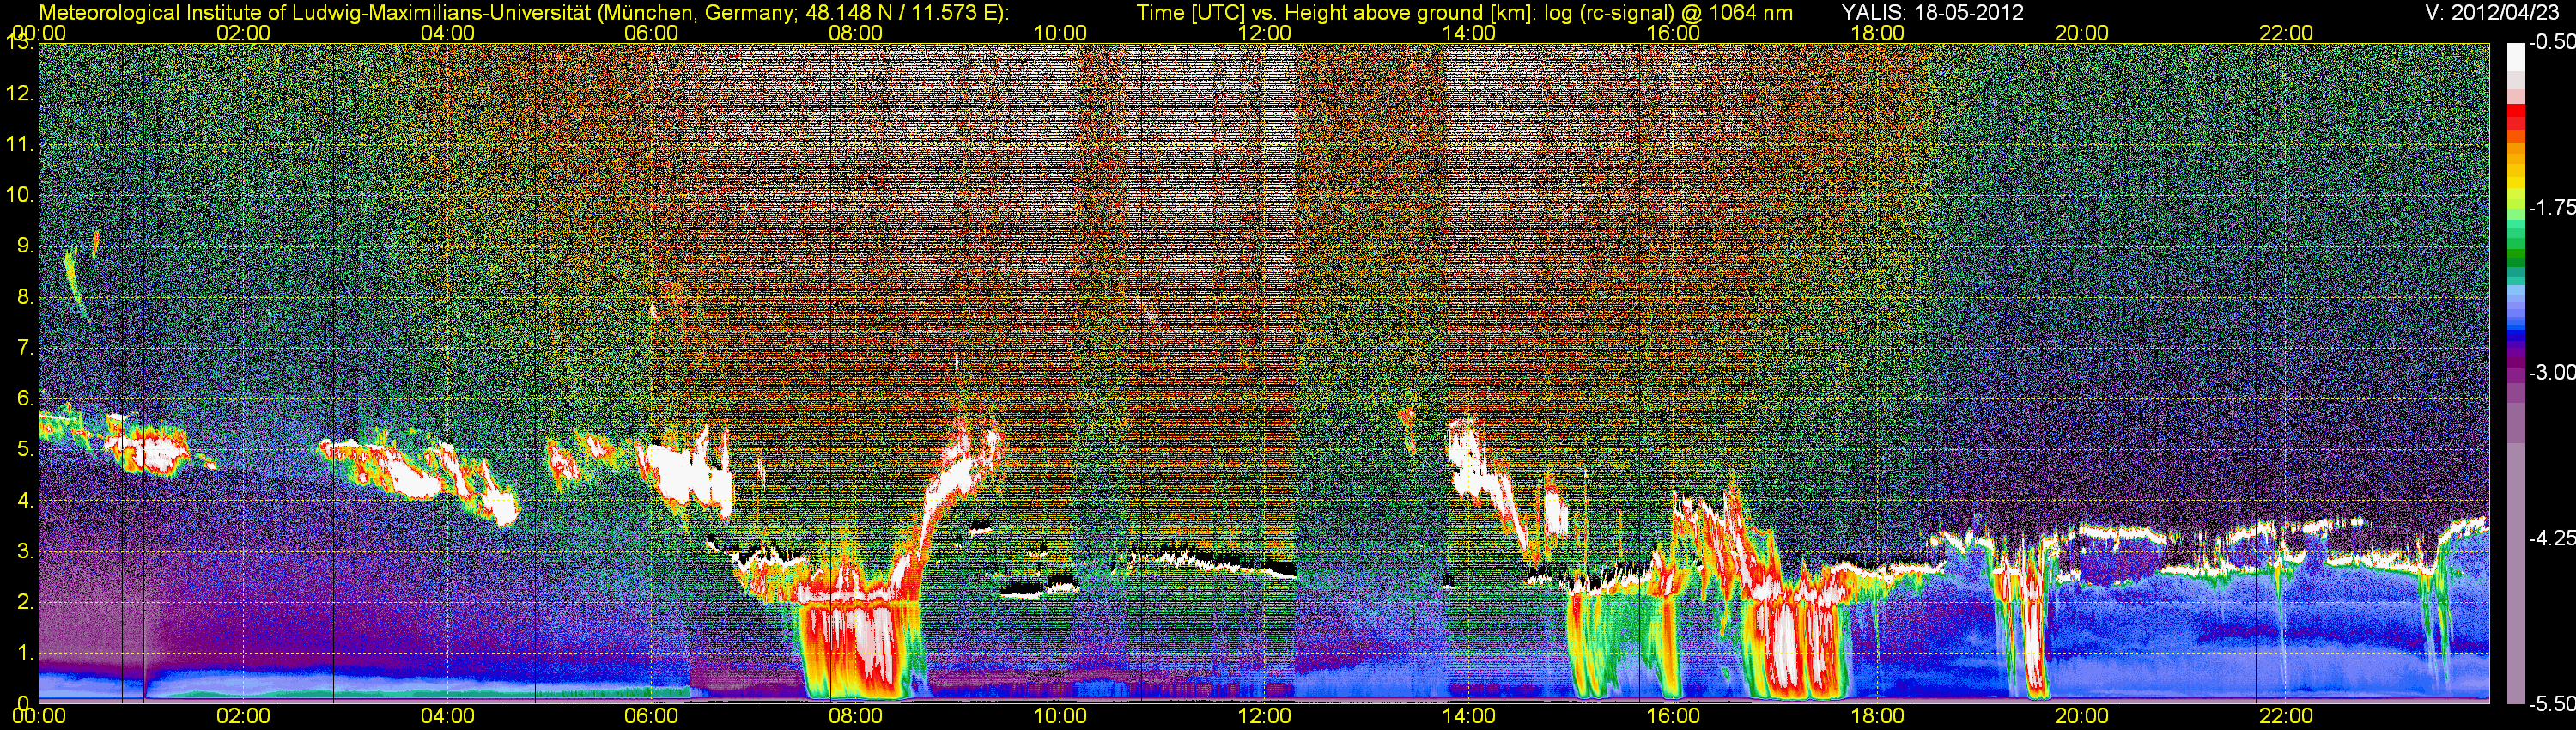The height and width of the screenshot is (730, 2576).
Task: Click the height axis label 12
Action: [20, 94]
